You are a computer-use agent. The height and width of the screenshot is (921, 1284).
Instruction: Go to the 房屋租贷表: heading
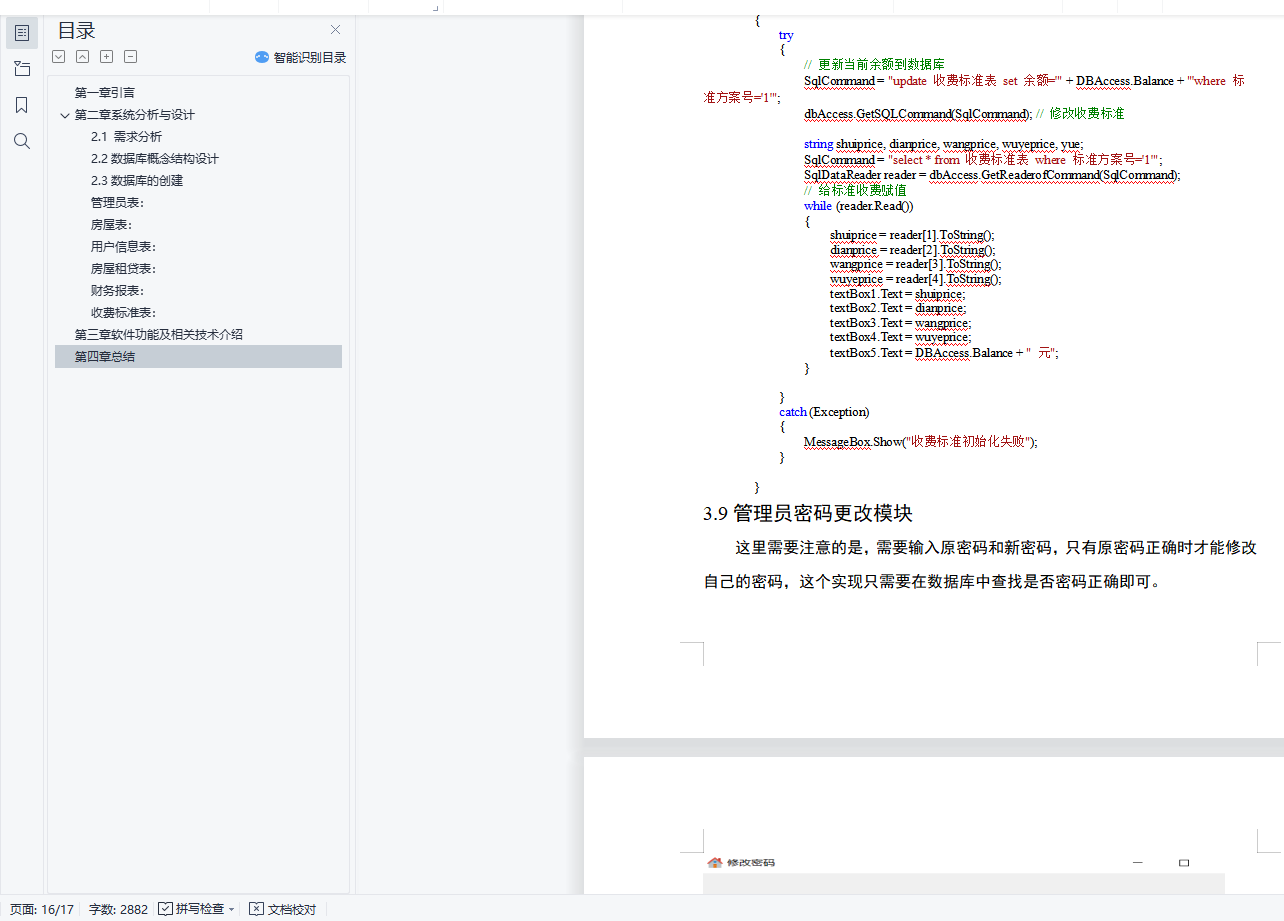tap(123, 268)
